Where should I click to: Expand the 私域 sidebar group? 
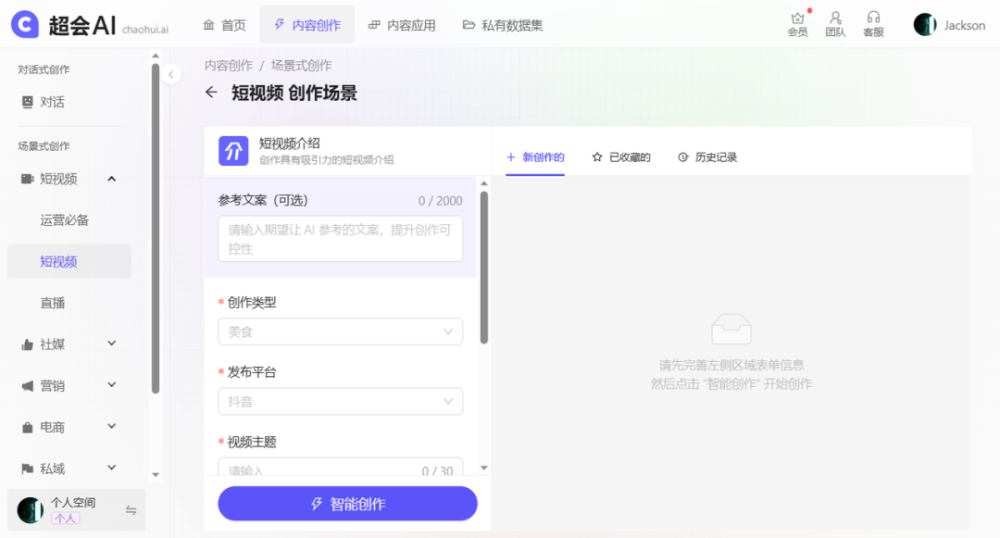(x=112, y=468)
